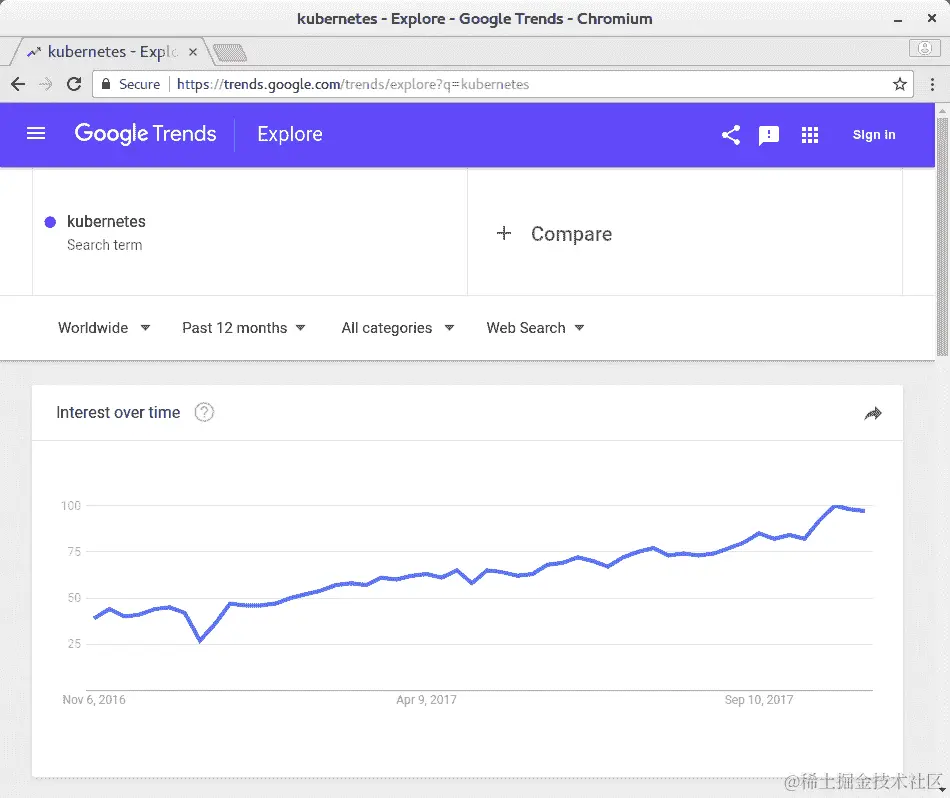Screen dimensions: 950x798
Task: Open the Google apps grid
Action: (810, 135)
